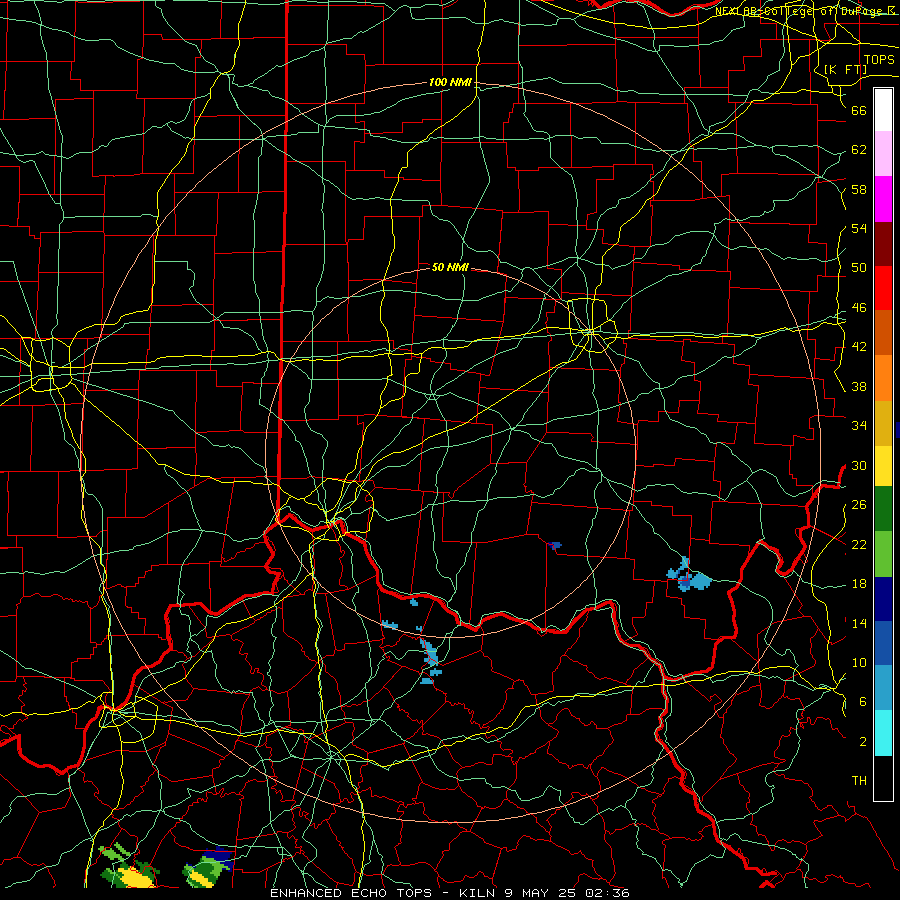Click the TH legend label
This screenshot has height=900, width=900.
[x=859, y=781]
